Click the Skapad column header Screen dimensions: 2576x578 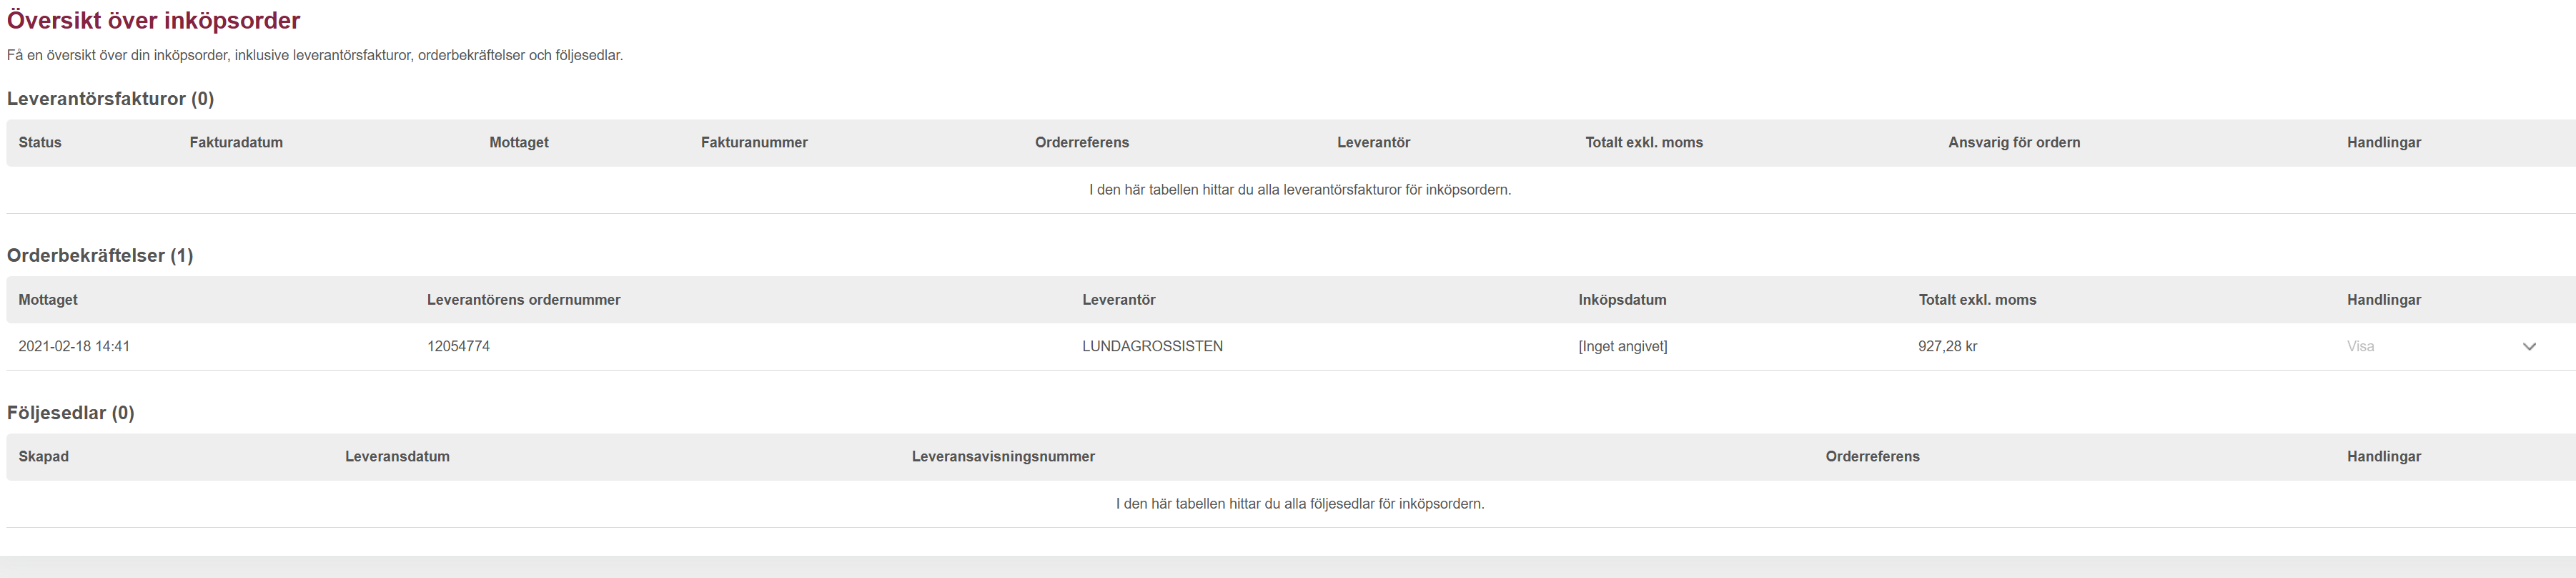44,457
